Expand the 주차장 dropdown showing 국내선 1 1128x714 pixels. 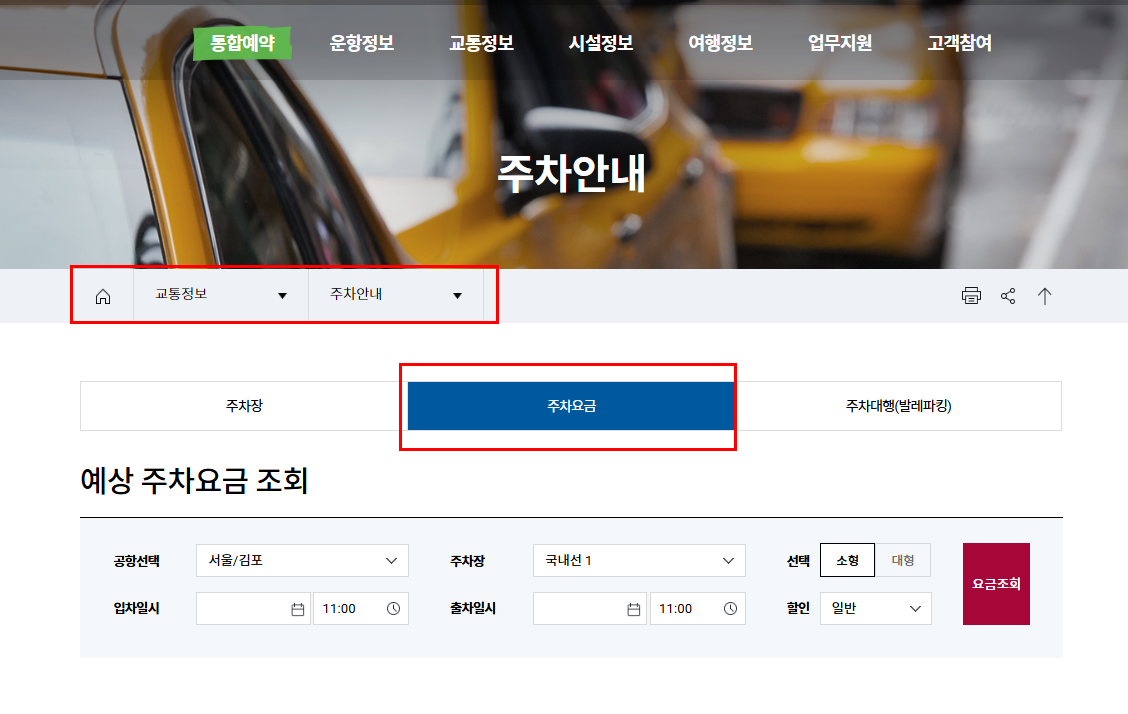tap(638, 560)
